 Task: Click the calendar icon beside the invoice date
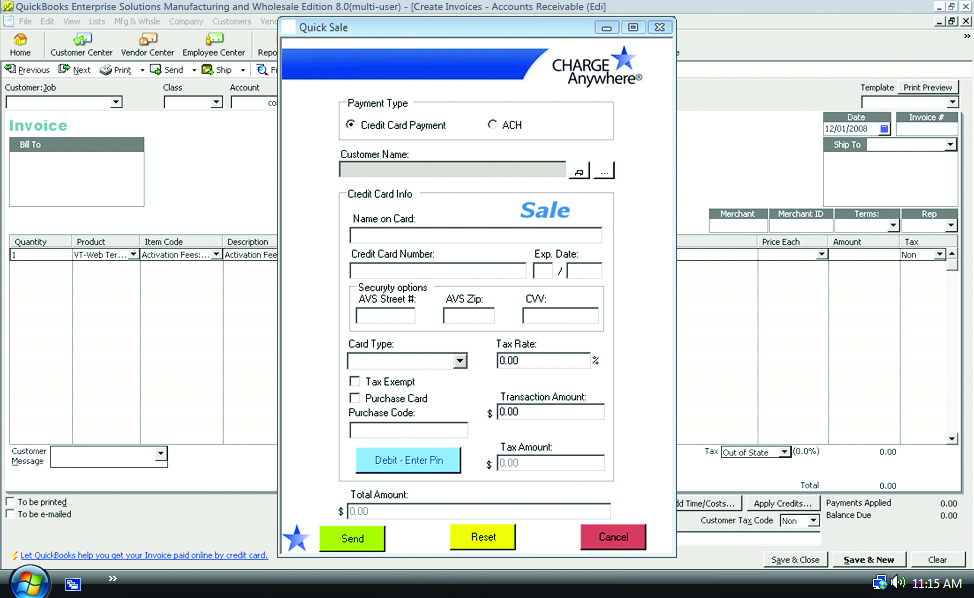pyautogui.click(x=883, y=129)
